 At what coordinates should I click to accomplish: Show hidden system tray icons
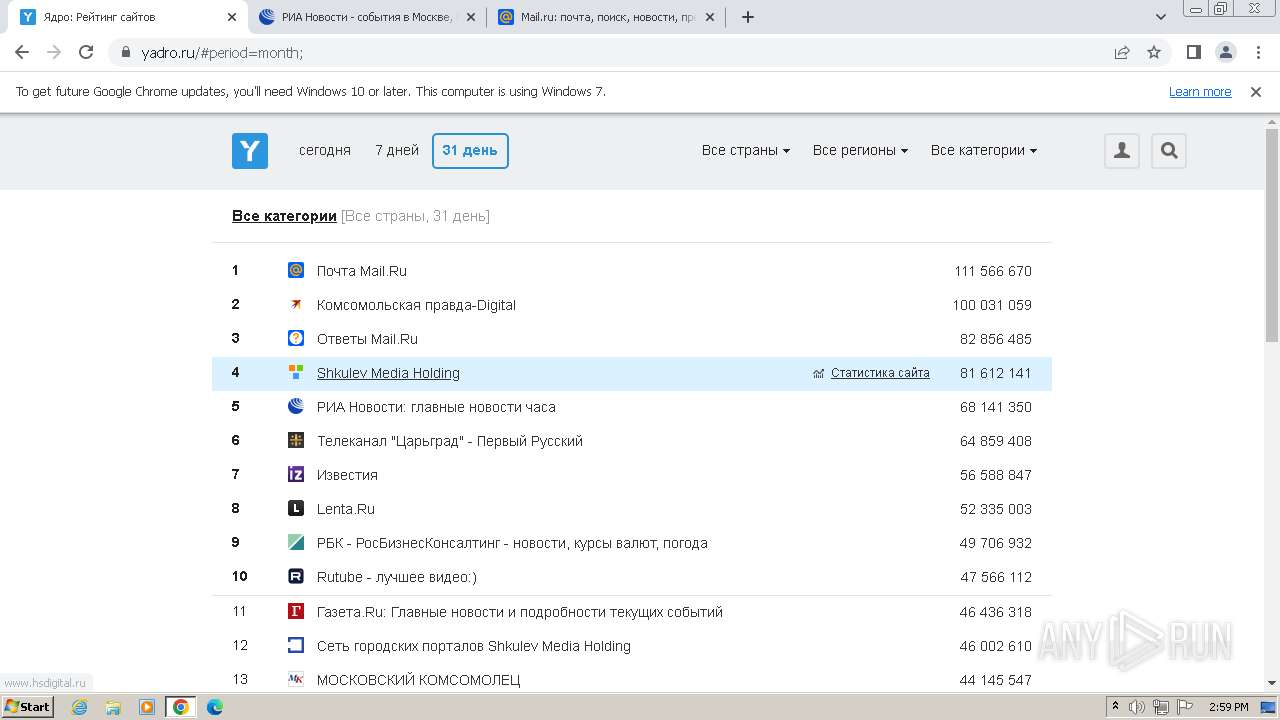[x=1116, y=707]
